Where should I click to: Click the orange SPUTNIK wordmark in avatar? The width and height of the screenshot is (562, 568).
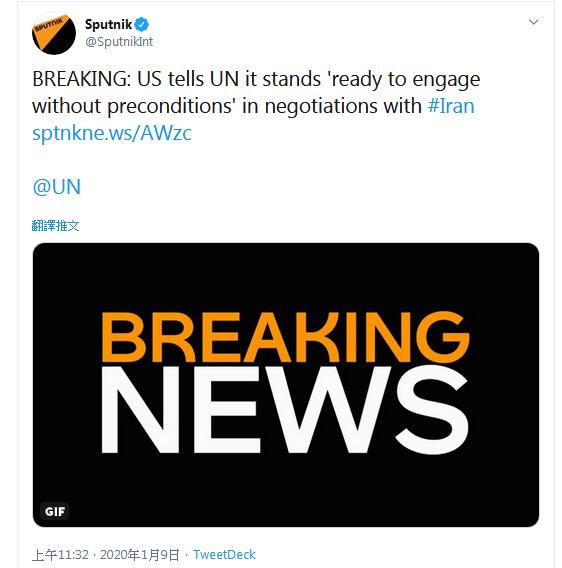coord(49,26)
